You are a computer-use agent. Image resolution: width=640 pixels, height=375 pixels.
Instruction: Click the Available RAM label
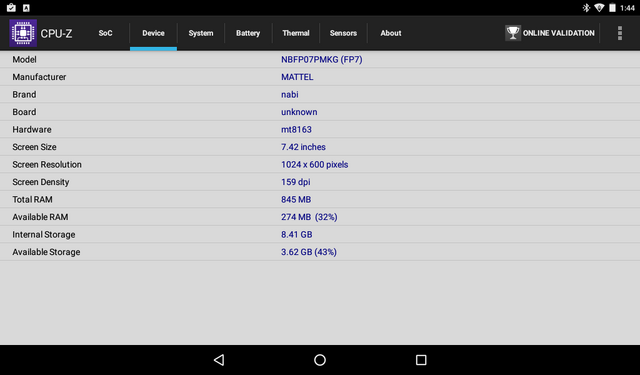pos(40,217)
